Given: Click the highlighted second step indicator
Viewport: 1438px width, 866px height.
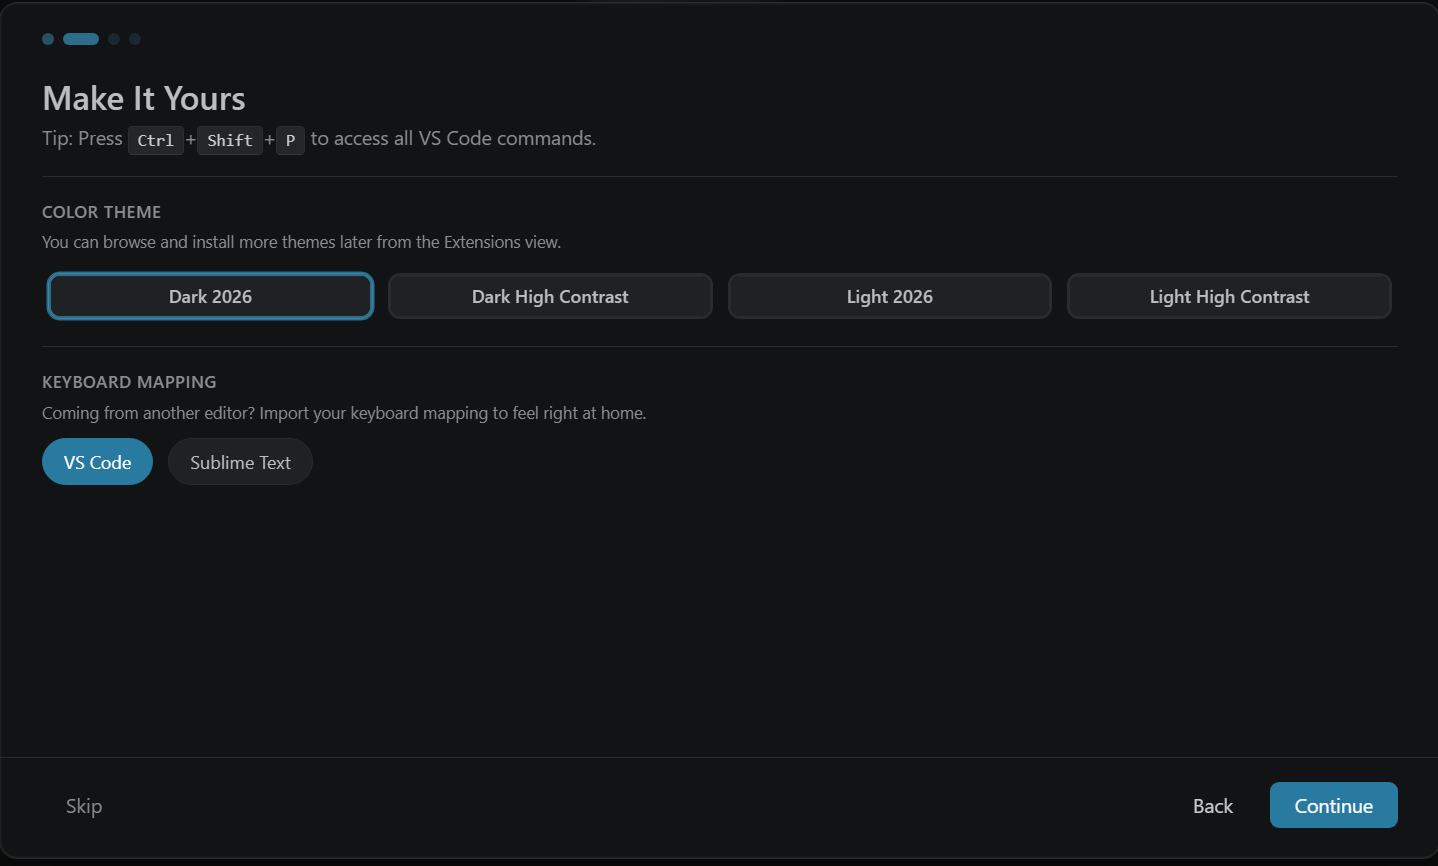Looking at the screenshot, I should click(x=79, y=38).
